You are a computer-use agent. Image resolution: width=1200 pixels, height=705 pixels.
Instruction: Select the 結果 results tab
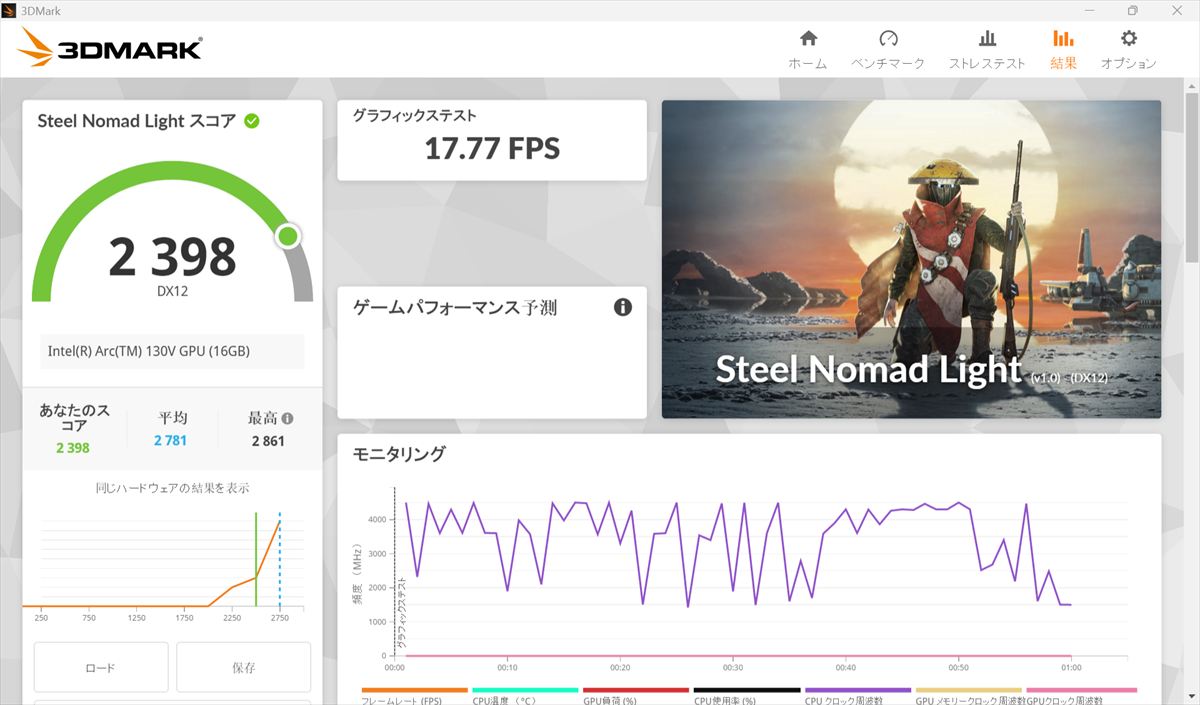click(x=1063, y=49)
